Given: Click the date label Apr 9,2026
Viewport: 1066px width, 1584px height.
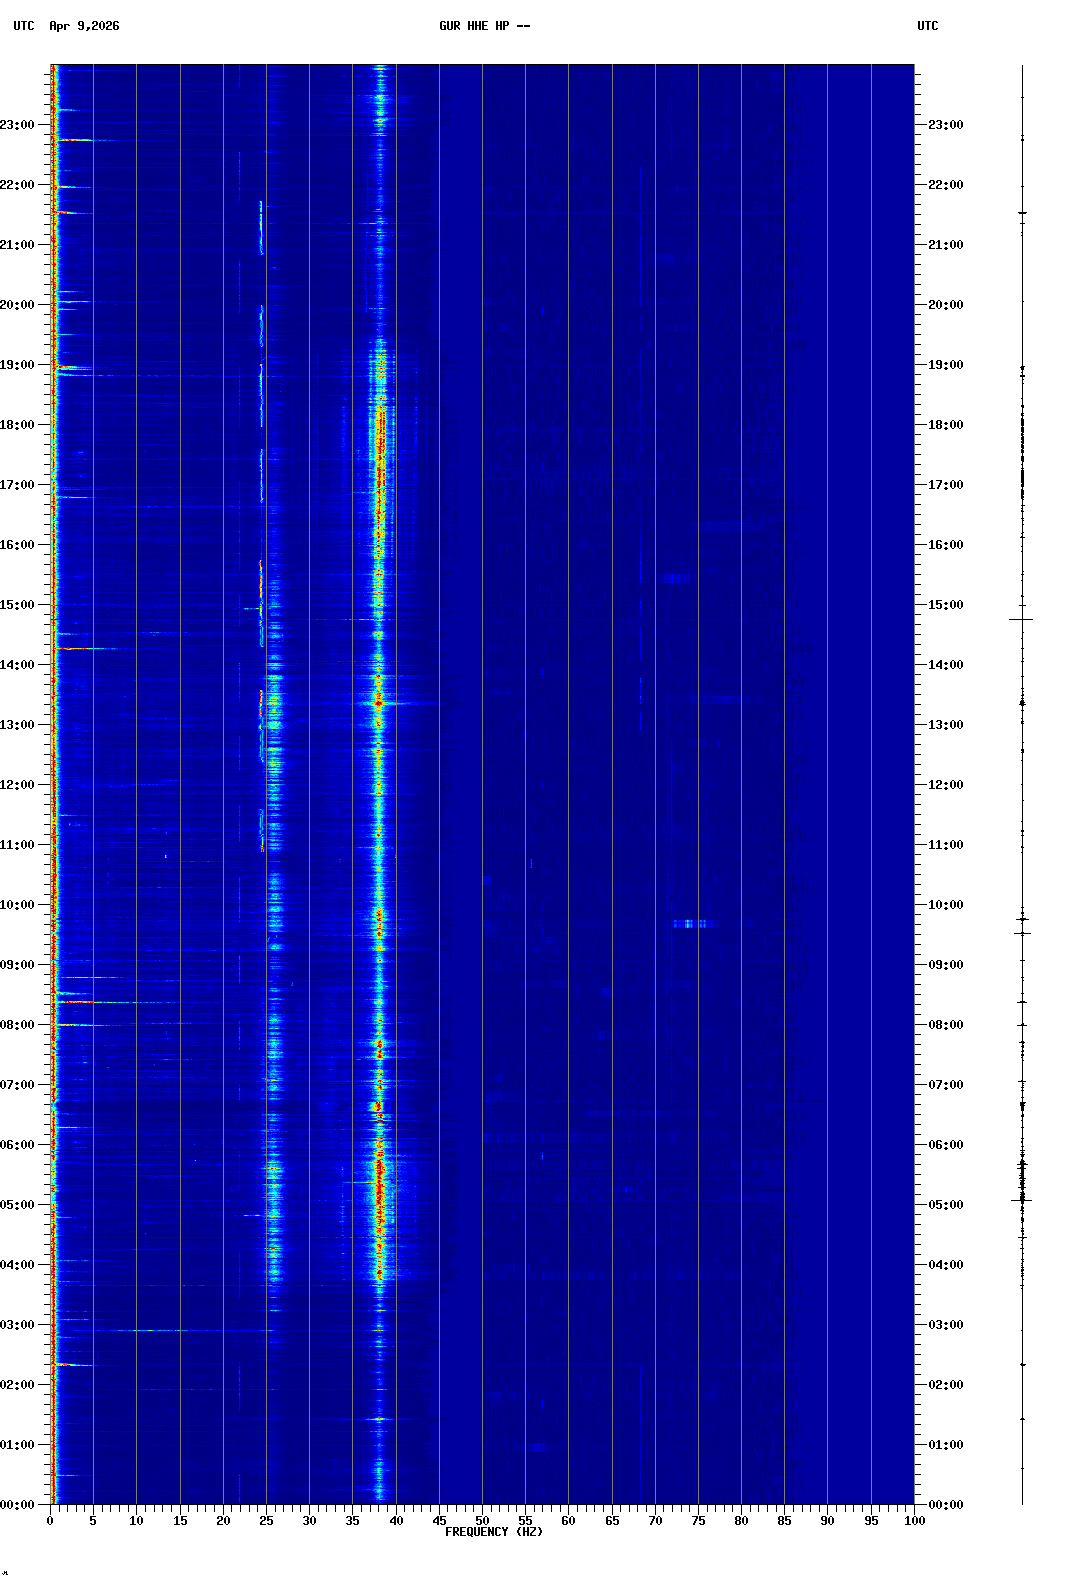Looking at the screenshot, I should click(84, 26).
